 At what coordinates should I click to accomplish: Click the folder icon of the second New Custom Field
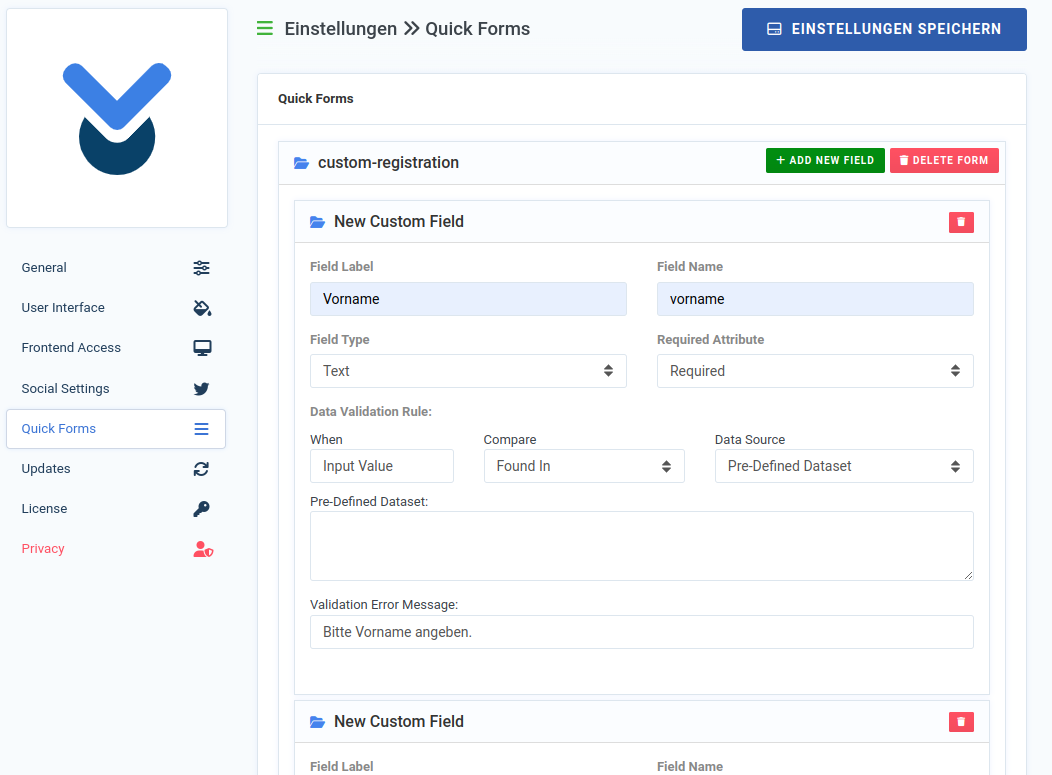317,722
